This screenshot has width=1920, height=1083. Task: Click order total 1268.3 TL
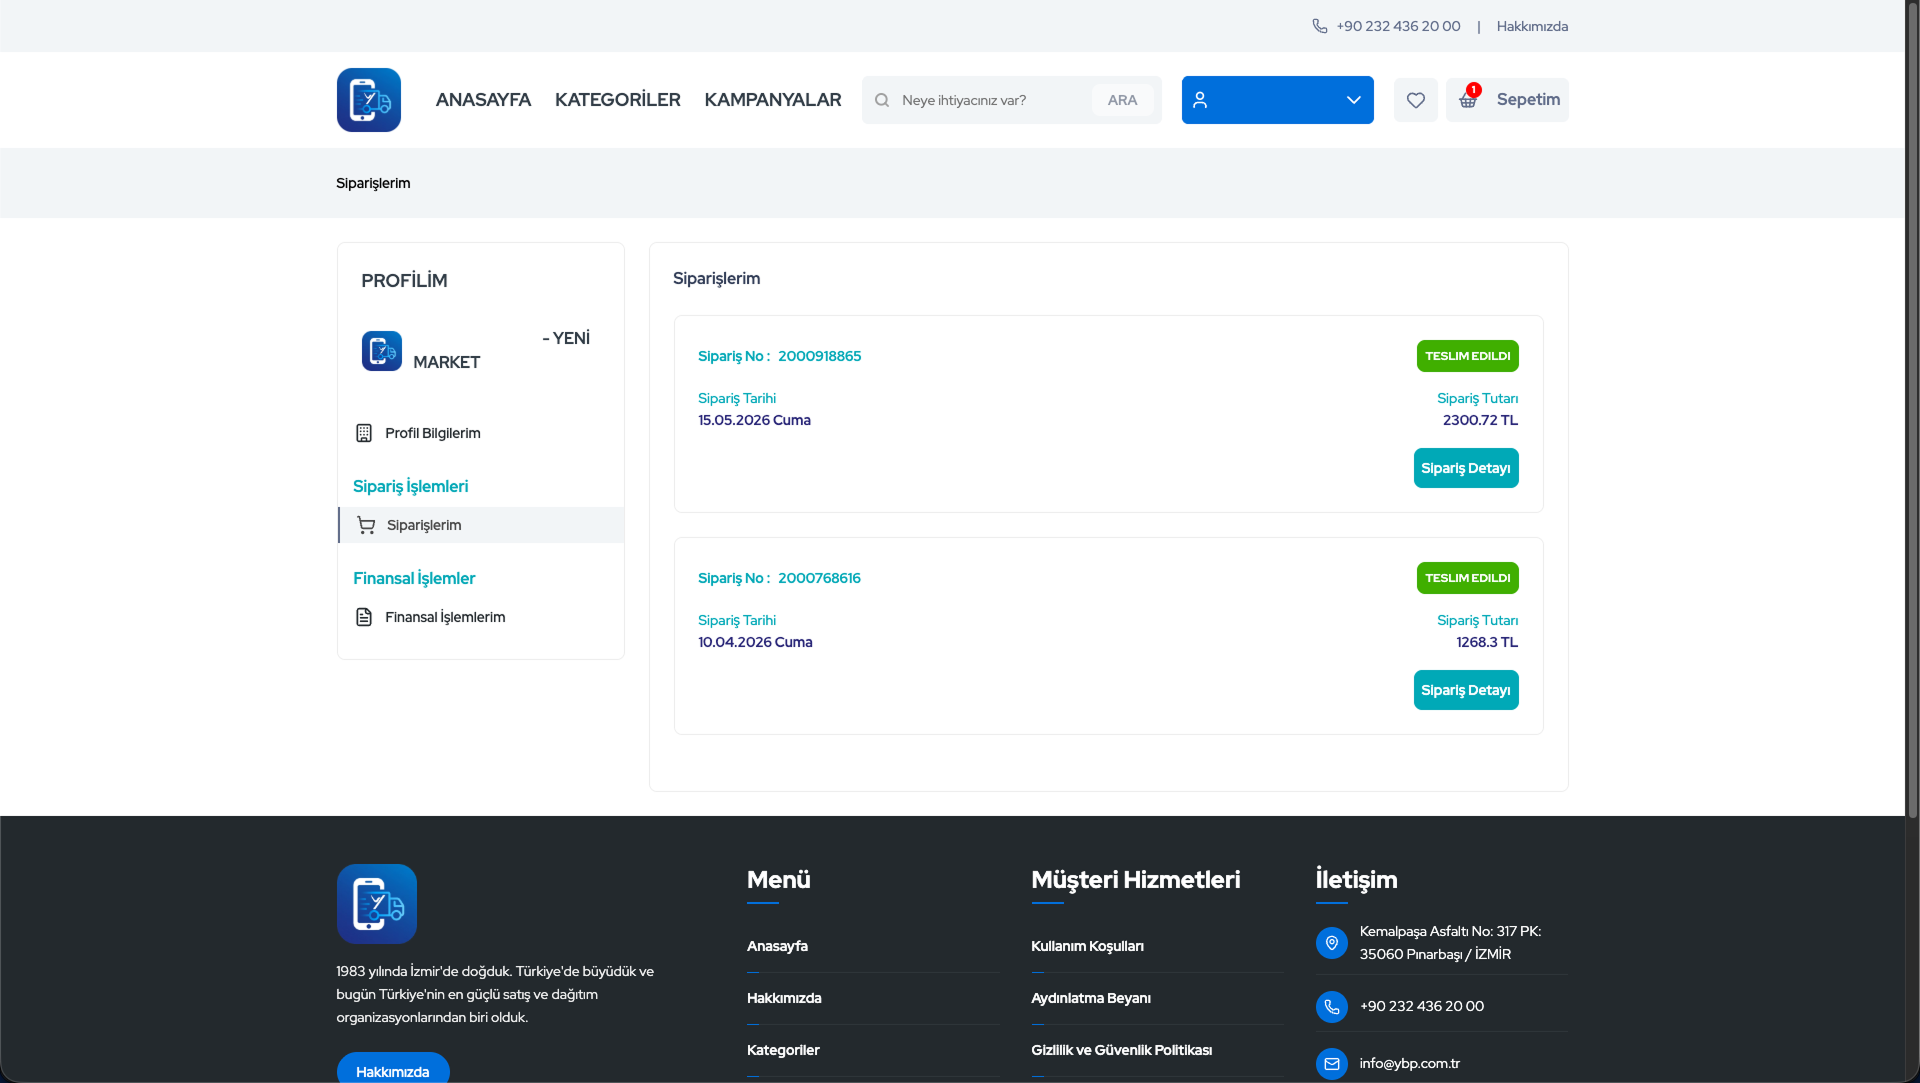[1487, 642]
